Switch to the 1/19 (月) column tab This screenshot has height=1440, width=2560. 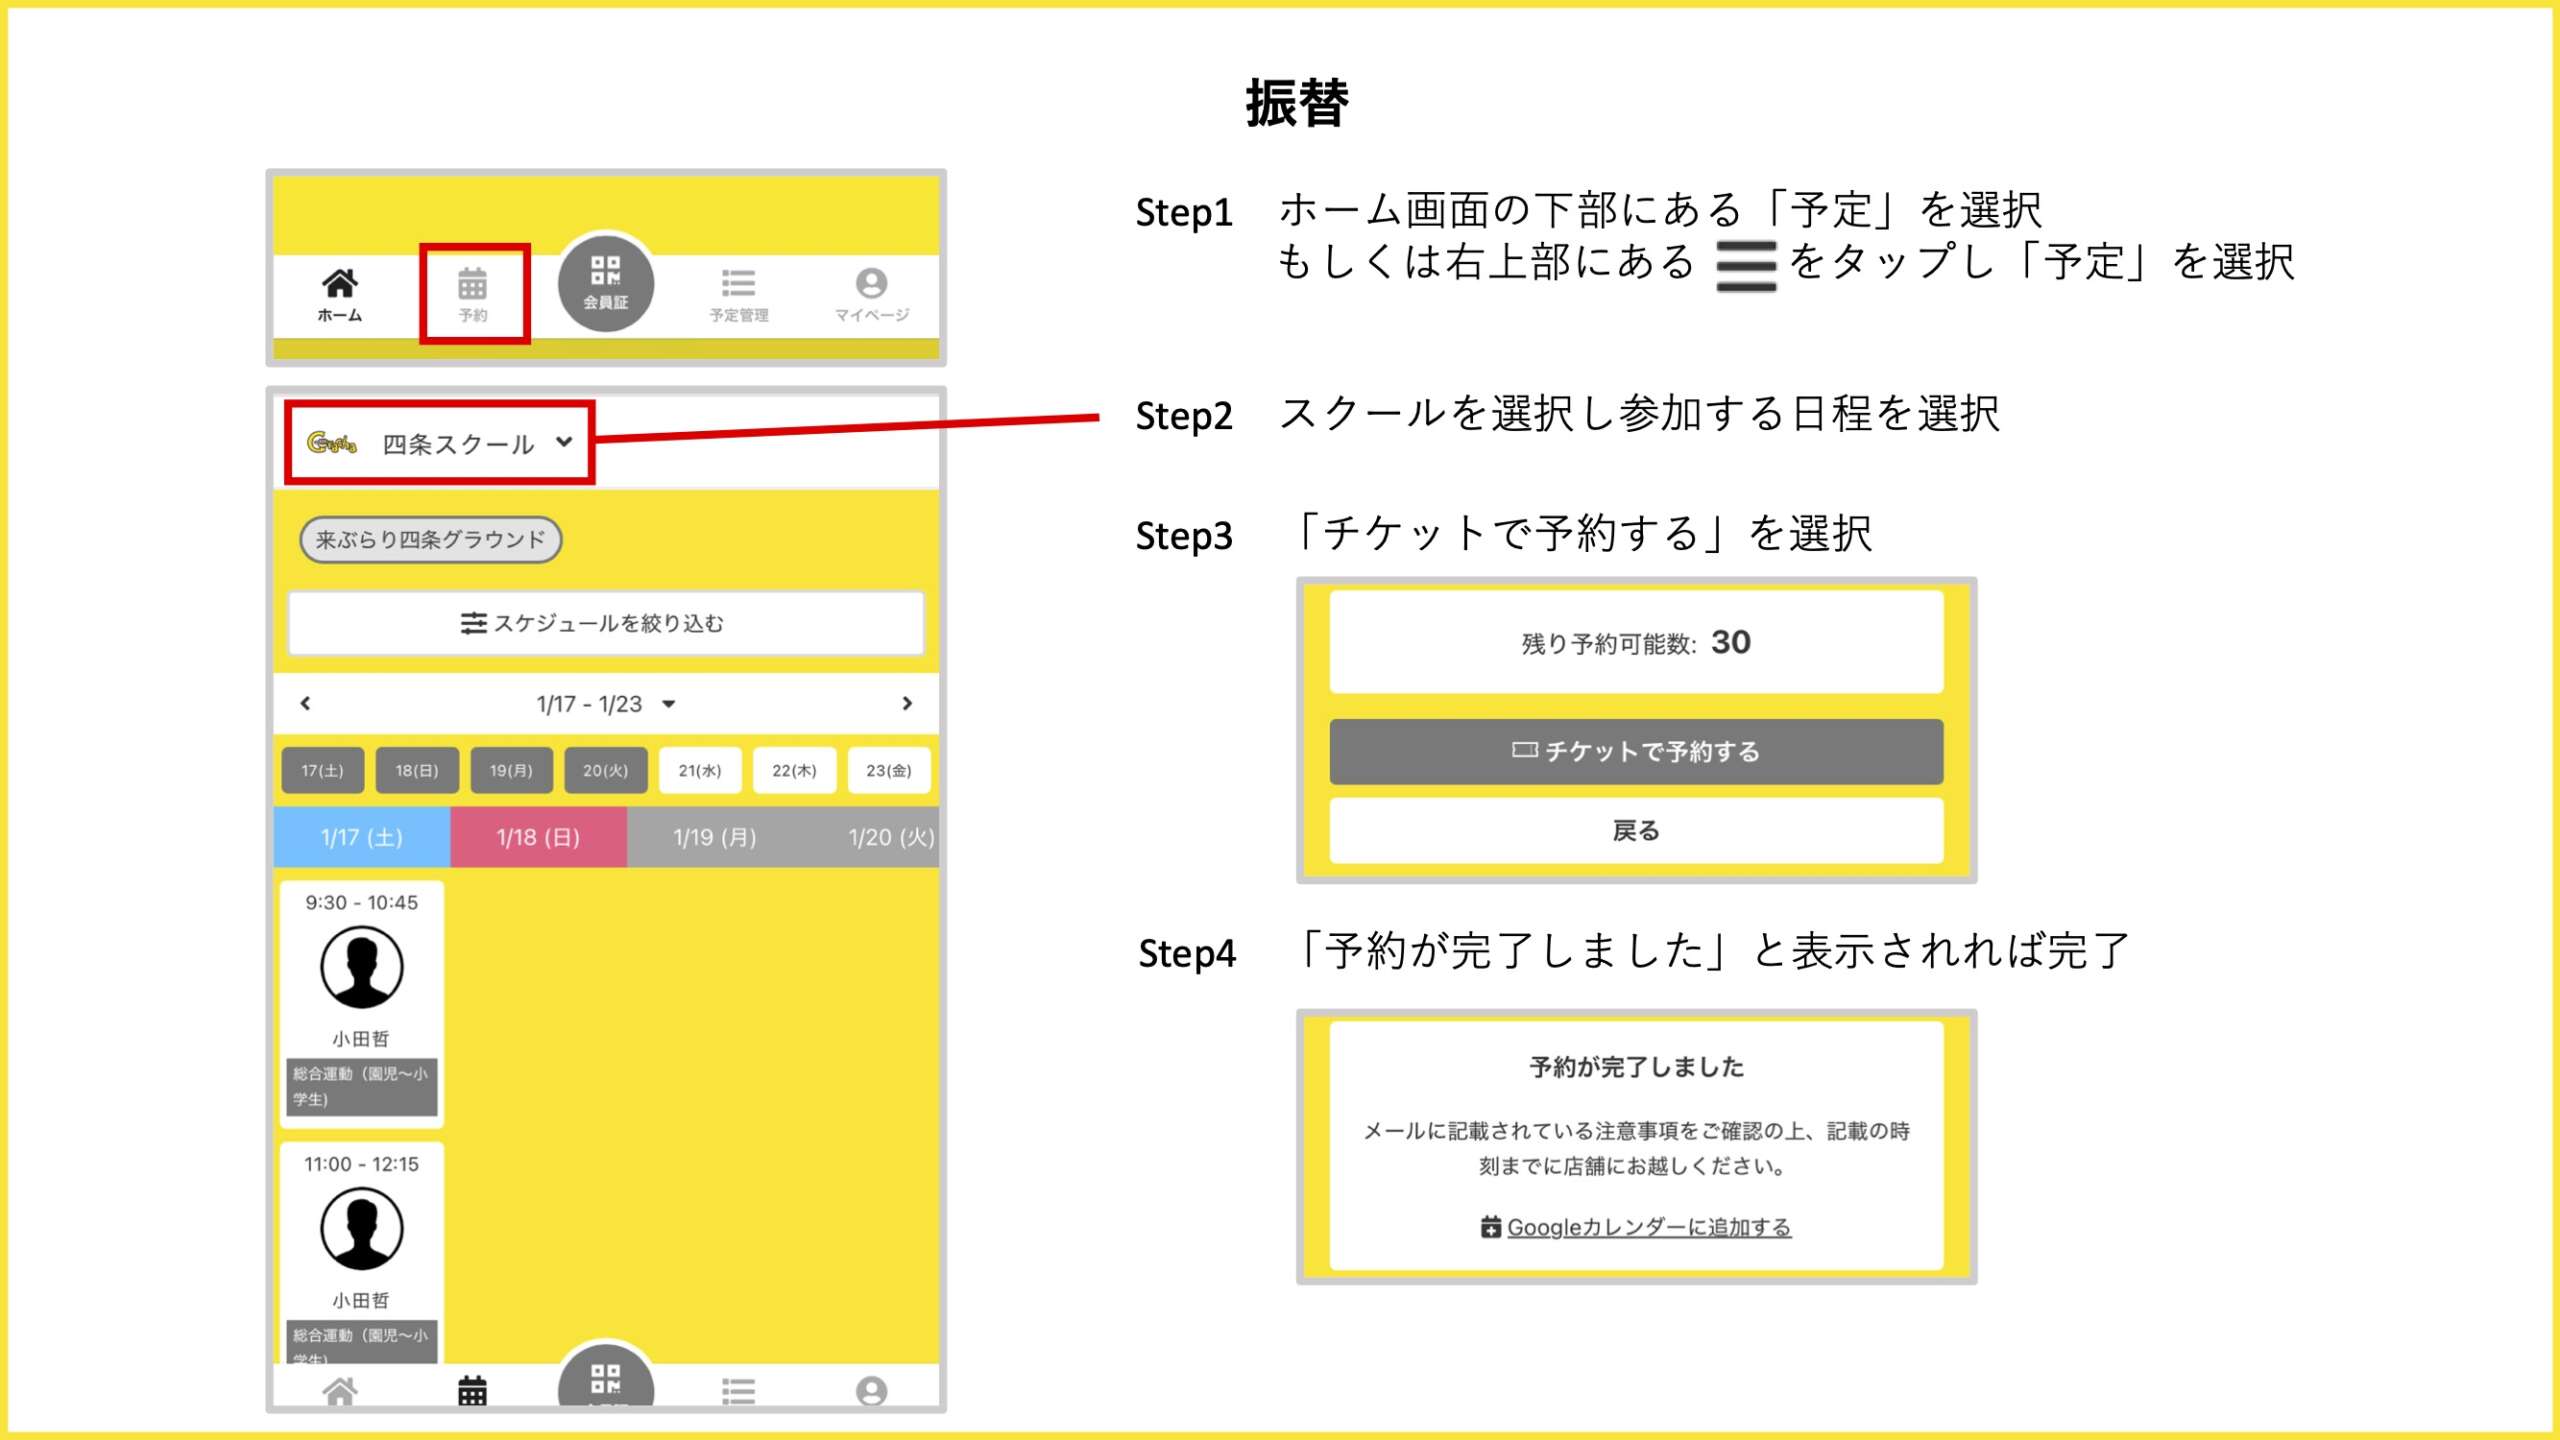(x=714, y=837)
